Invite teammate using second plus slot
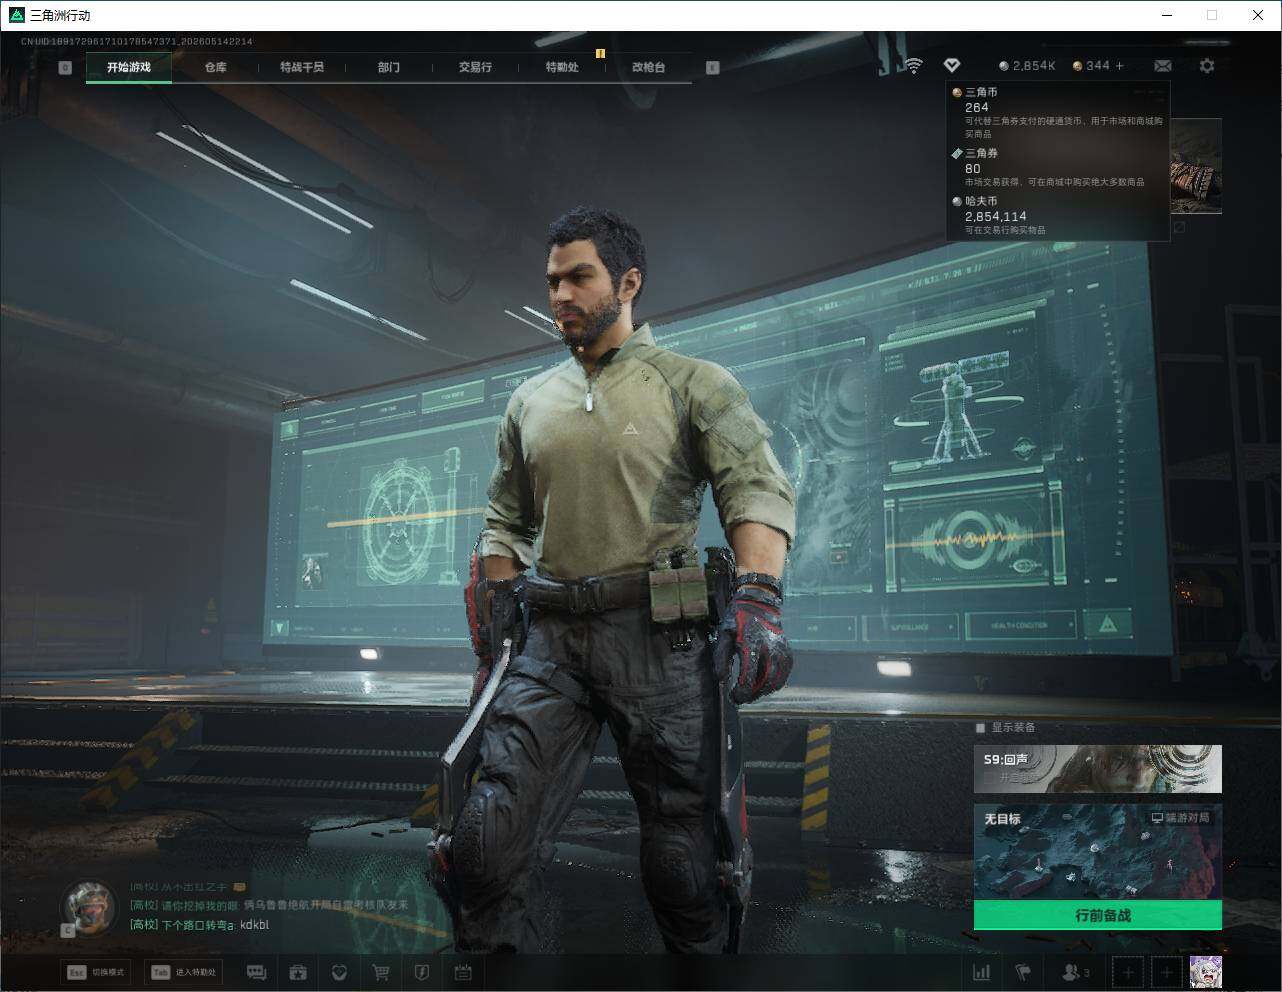The width and height of the screenshot is (1282, 992). click(x=1166, y=972)
